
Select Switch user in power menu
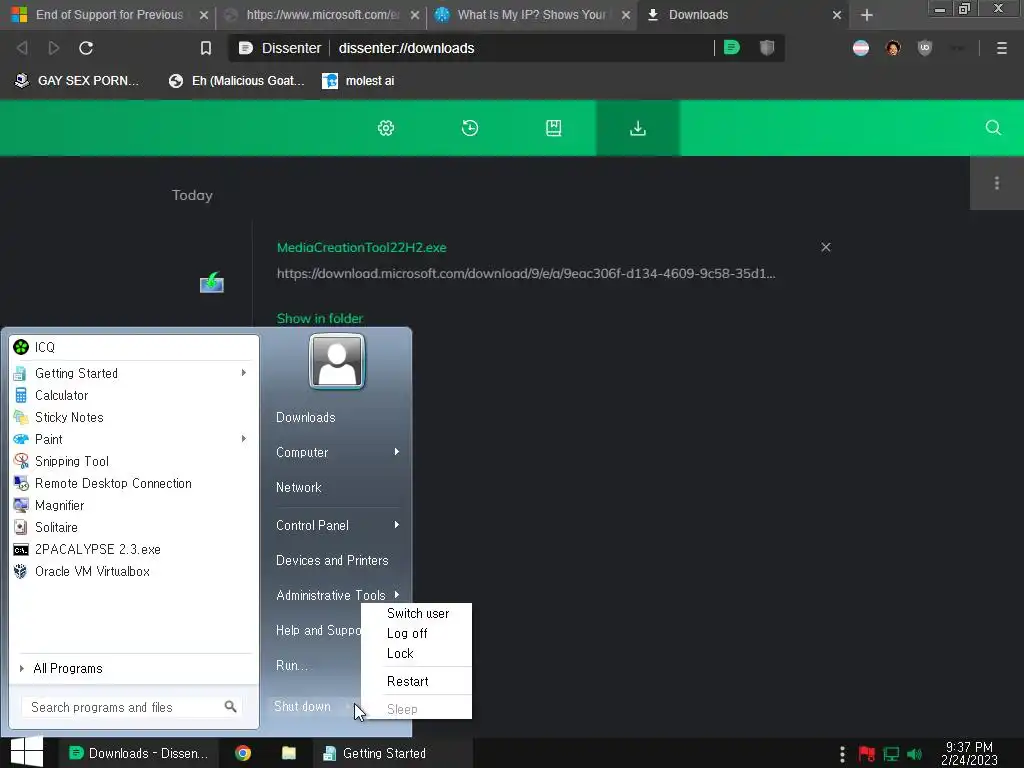click(x=418, y=613)
